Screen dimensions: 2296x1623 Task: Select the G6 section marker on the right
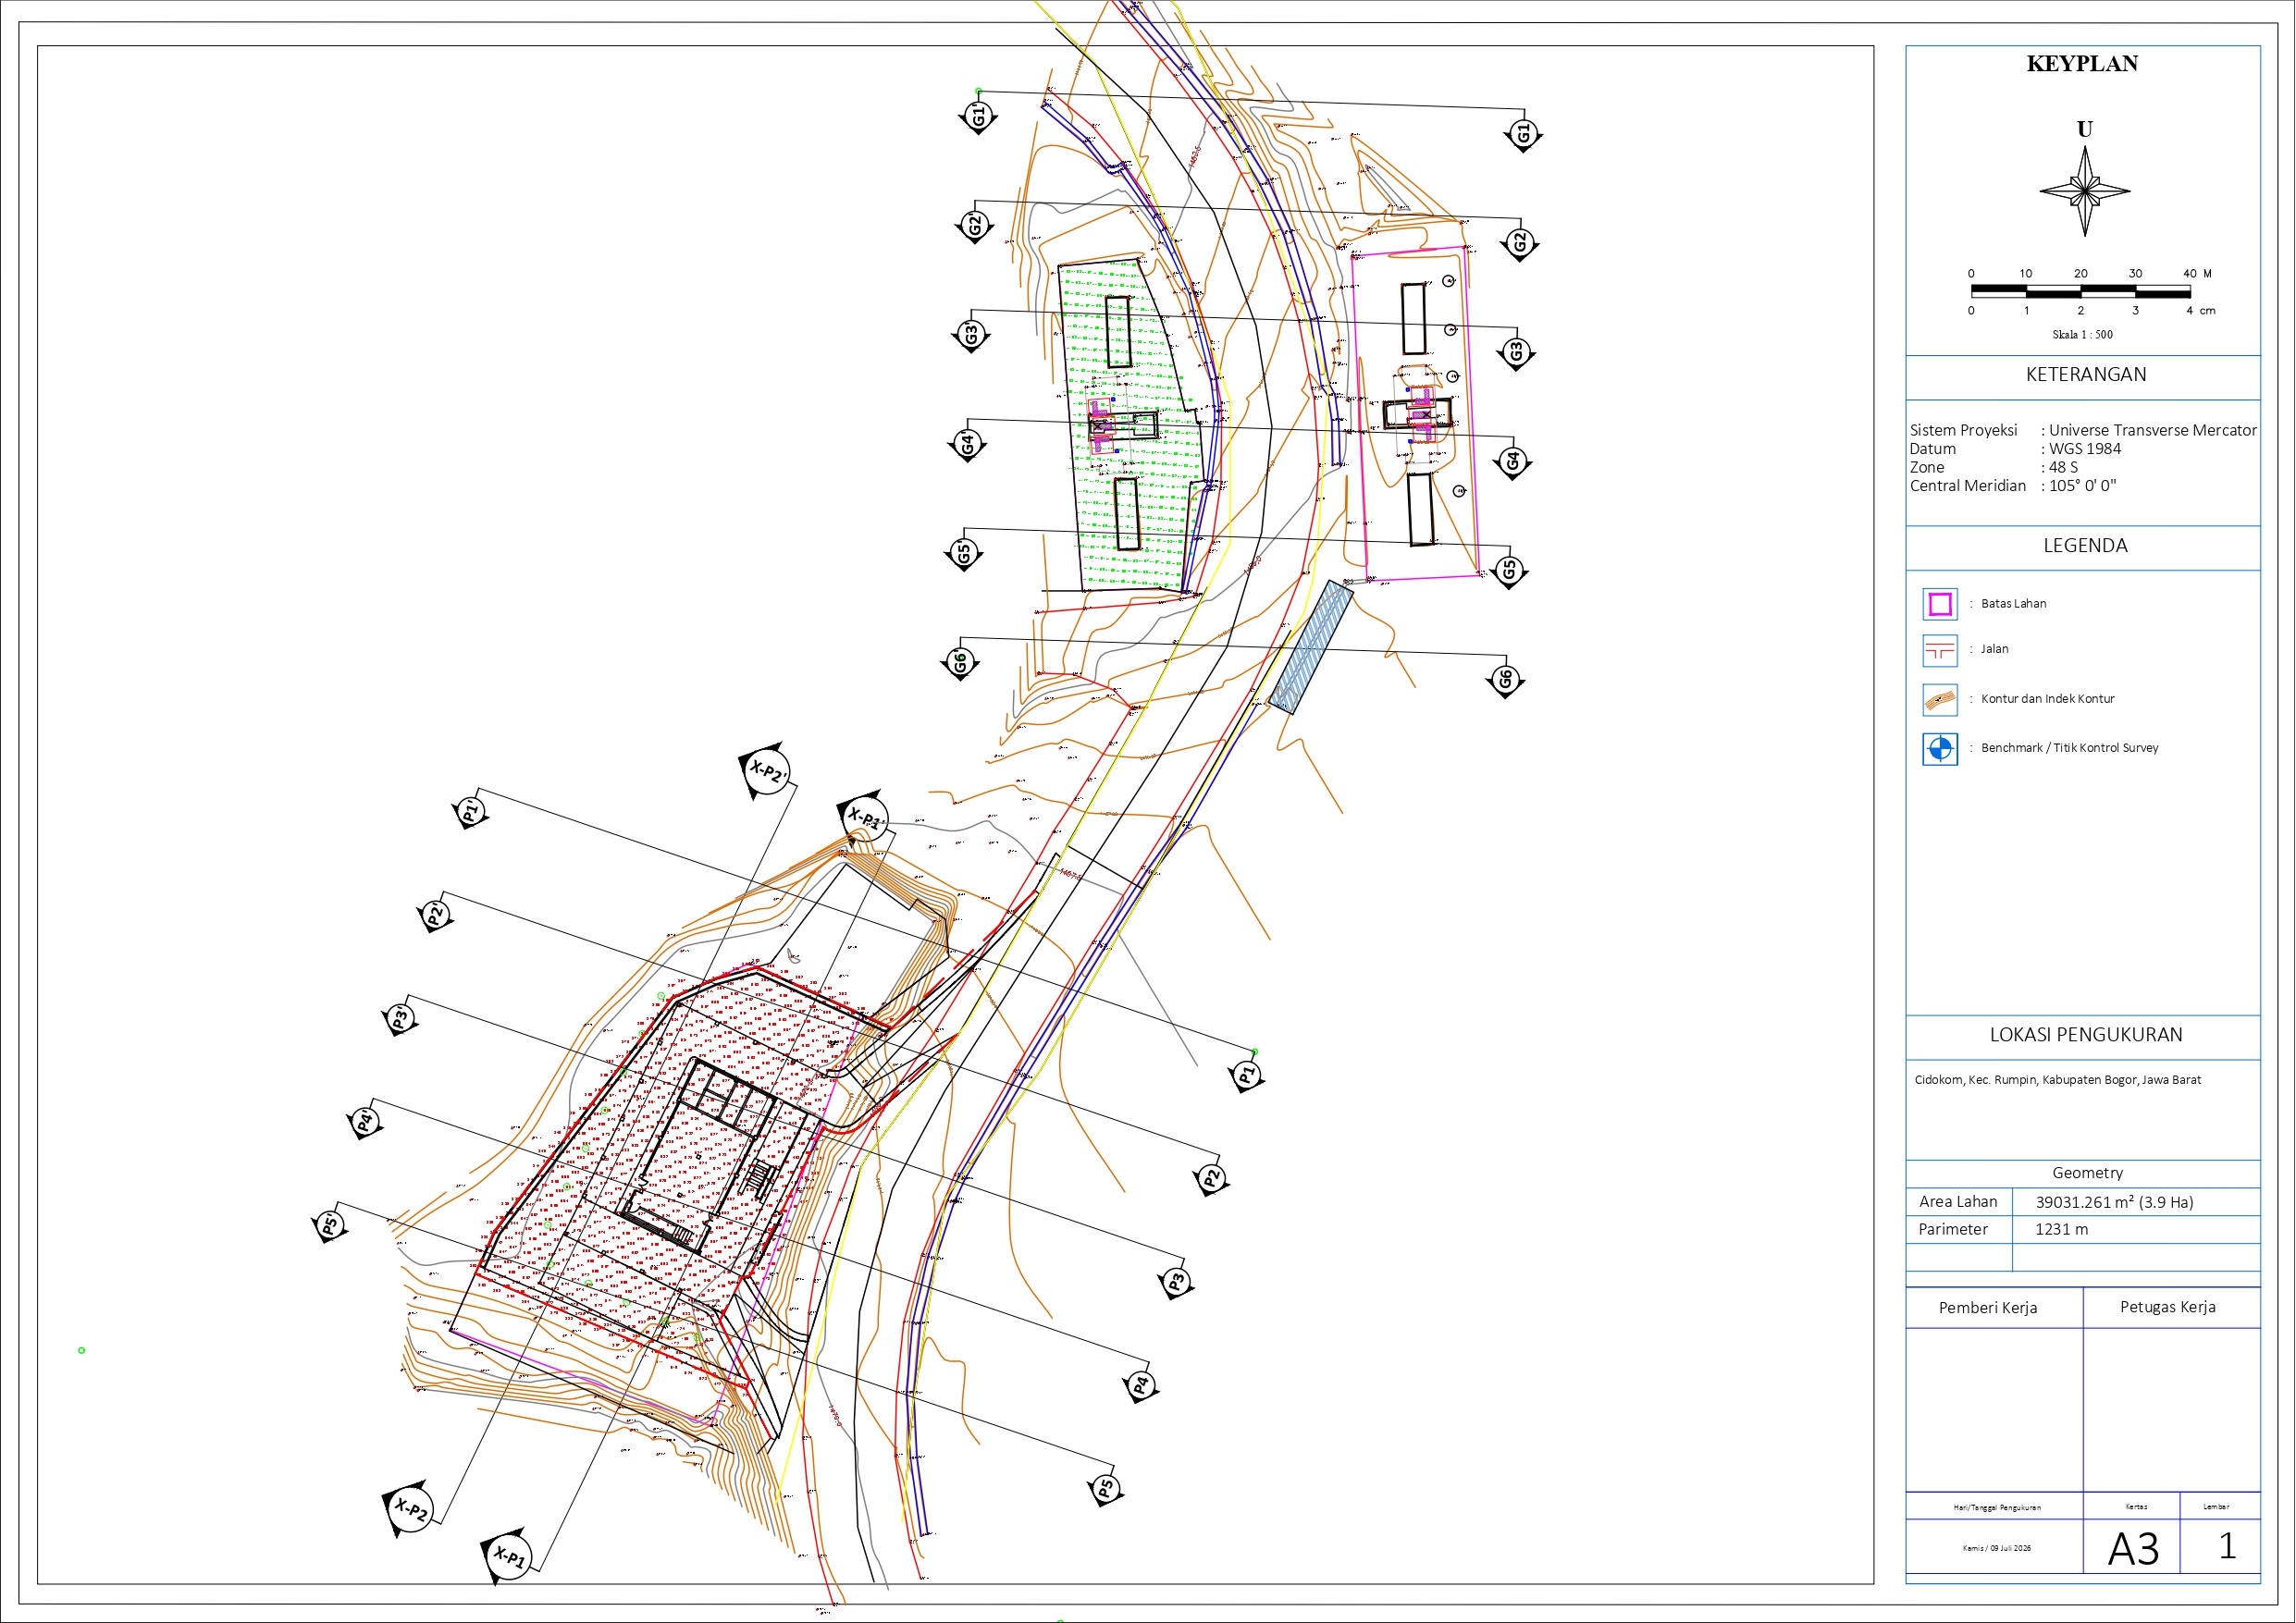(1505, 681)
